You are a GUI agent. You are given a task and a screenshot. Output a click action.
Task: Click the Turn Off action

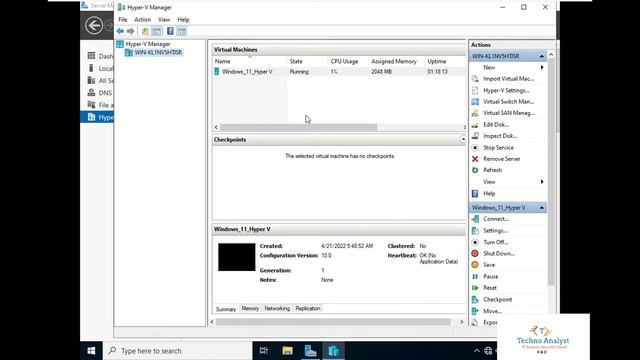[496, 242]
